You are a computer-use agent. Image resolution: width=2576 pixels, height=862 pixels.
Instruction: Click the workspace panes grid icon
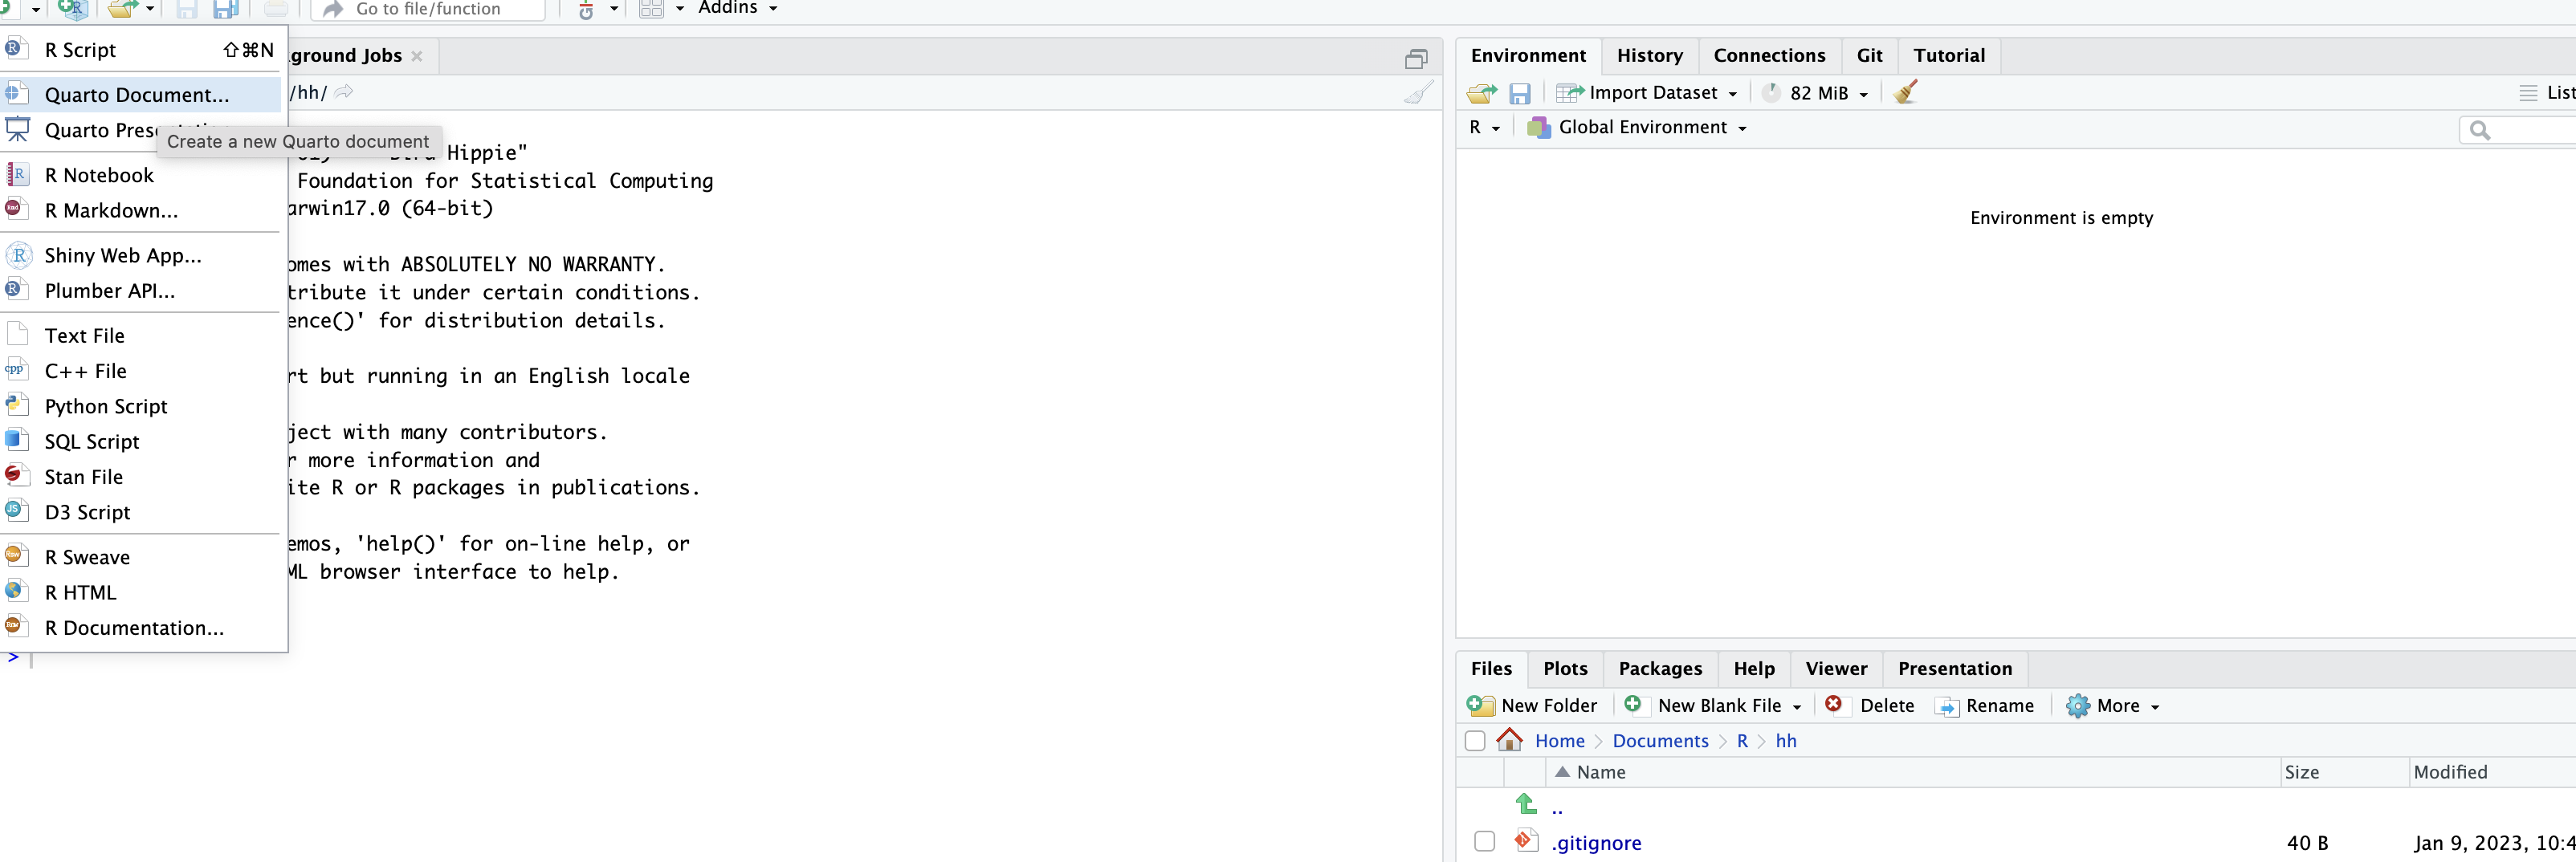(651, 9)
